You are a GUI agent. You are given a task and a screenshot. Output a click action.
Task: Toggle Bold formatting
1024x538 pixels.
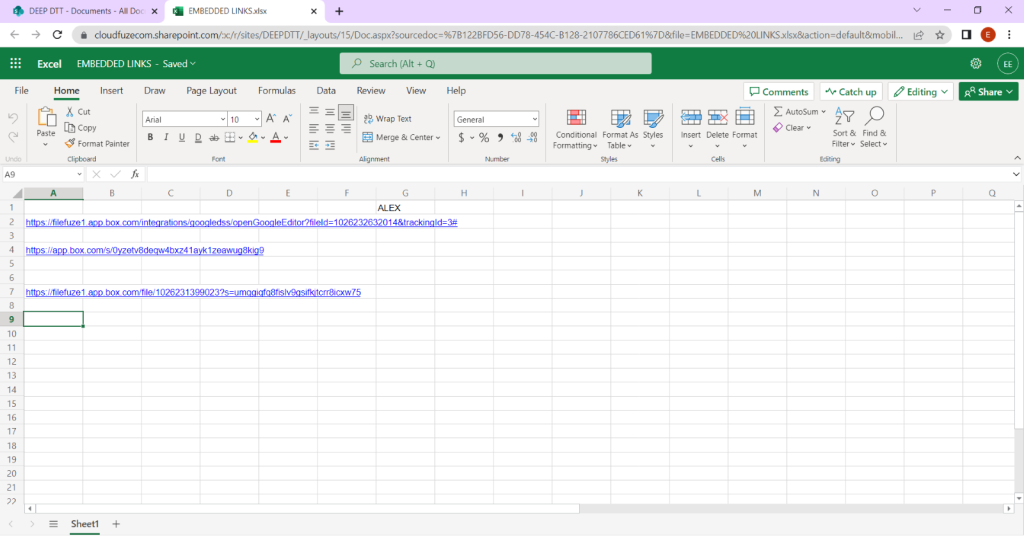[150, 138]
